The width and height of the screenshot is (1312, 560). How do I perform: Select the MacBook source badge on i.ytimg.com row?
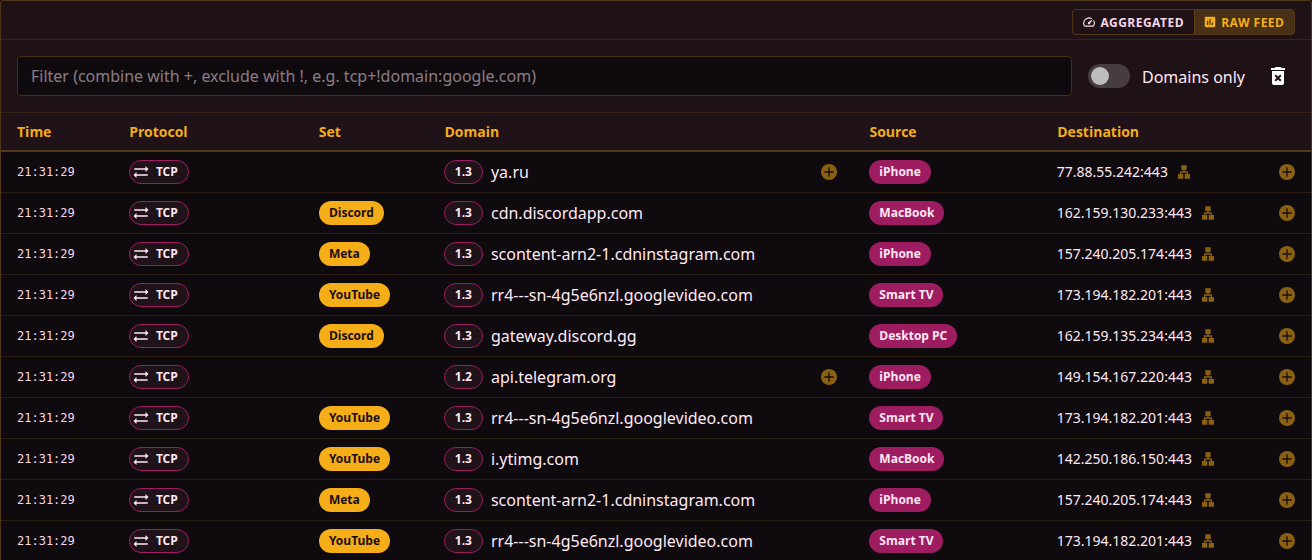907,459
